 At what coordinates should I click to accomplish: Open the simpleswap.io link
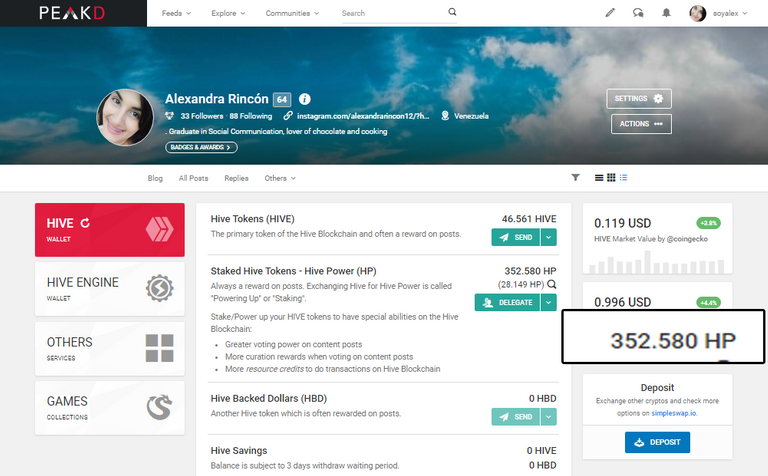pyautogui.click(x=673, y=413)
